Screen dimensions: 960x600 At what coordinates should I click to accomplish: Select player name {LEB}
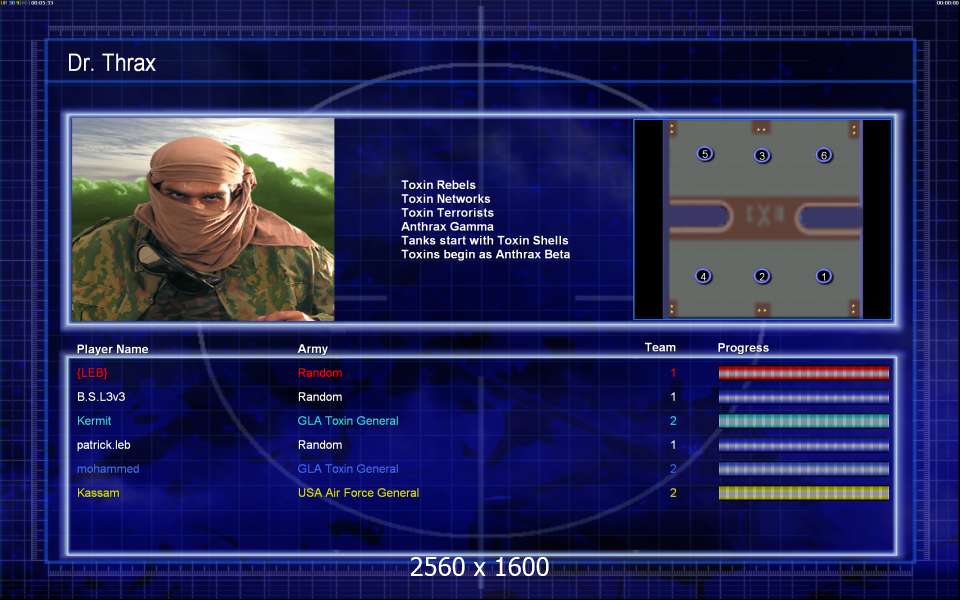pyautogui.click(x=92, y=373)
